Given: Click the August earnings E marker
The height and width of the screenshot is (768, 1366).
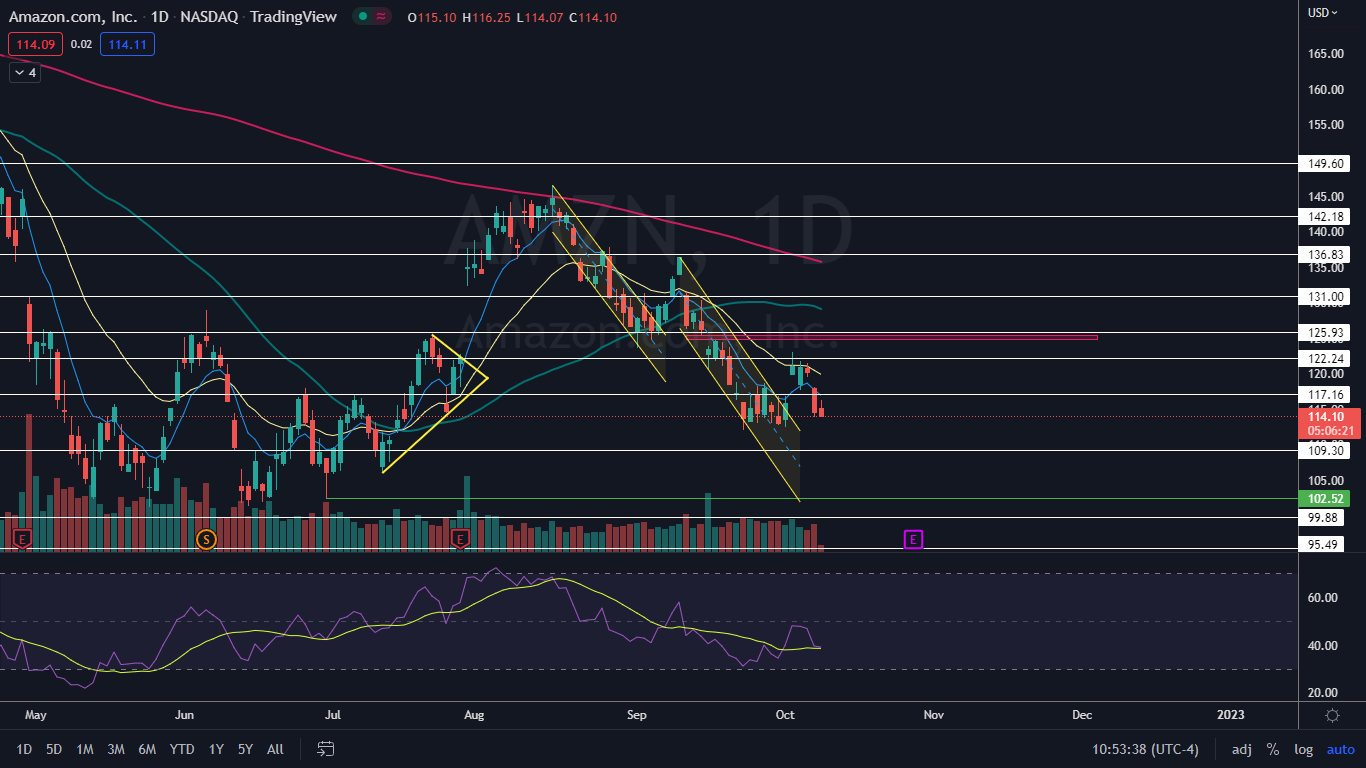Looking at the screenshot, I should (461, 539).
